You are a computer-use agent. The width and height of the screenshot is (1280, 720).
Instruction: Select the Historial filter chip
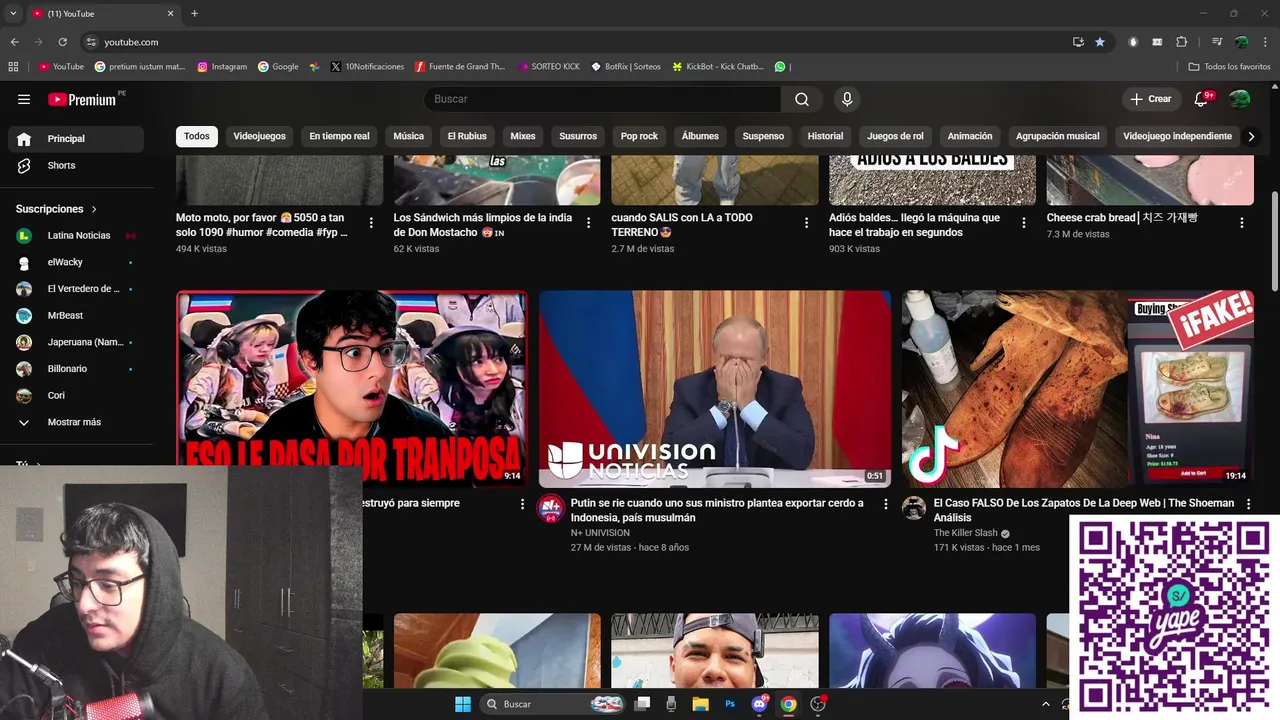[x=825, y=136]
